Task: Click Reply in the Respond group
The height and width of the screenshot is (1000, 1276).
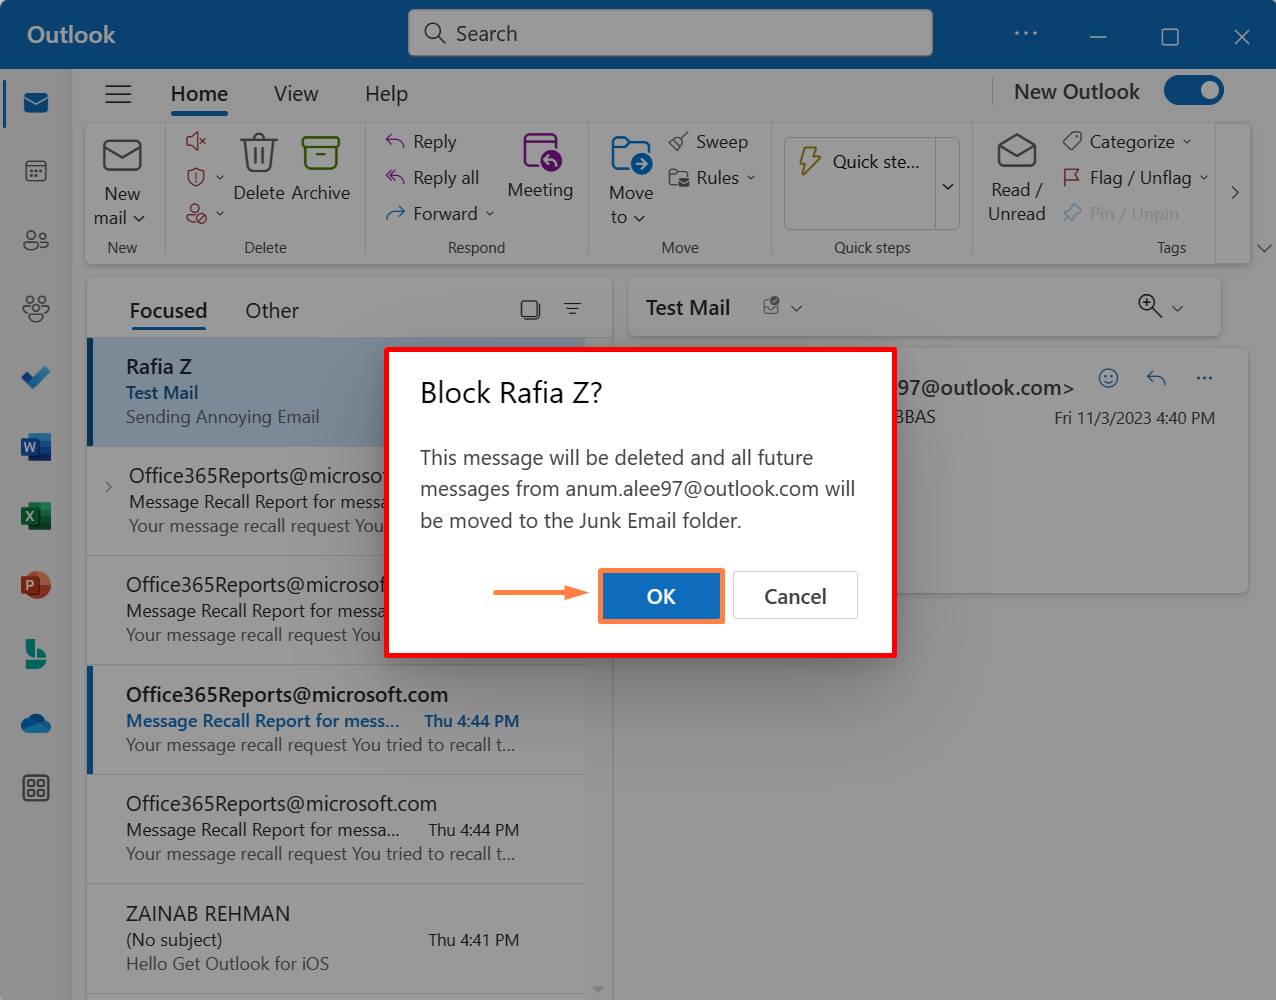Action: (x=421, y=142)
